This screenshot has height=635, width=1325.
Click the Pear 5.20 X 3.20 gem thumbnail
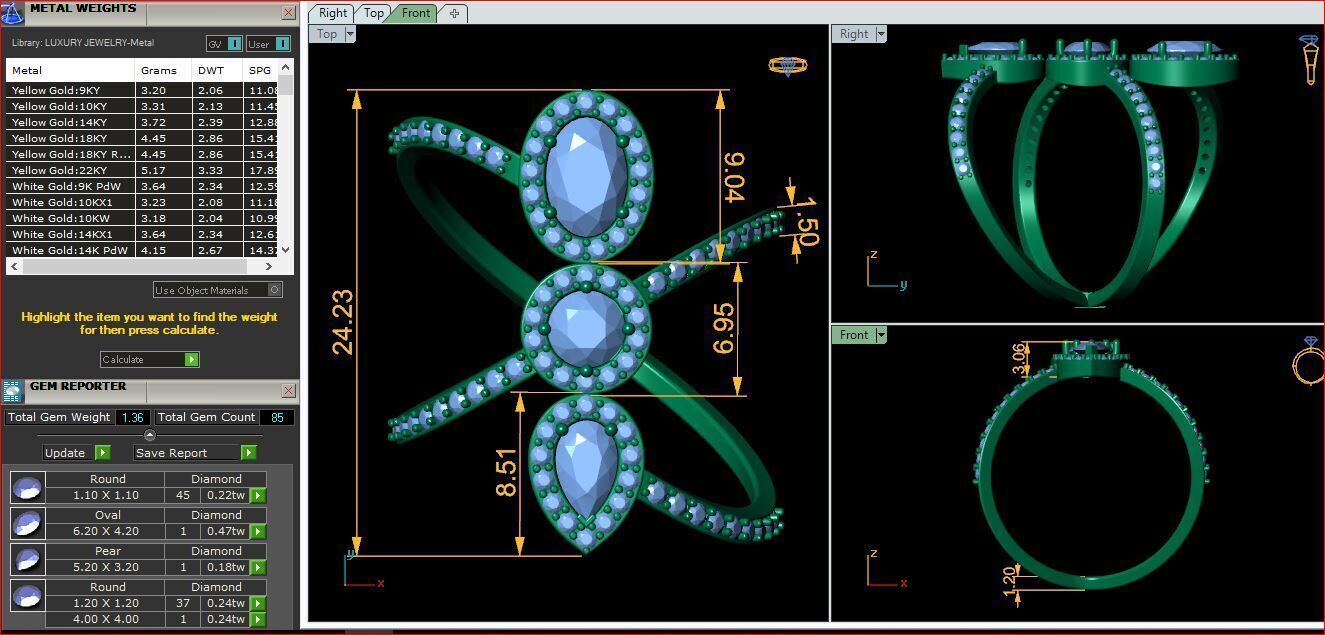(x=27, y=560)
